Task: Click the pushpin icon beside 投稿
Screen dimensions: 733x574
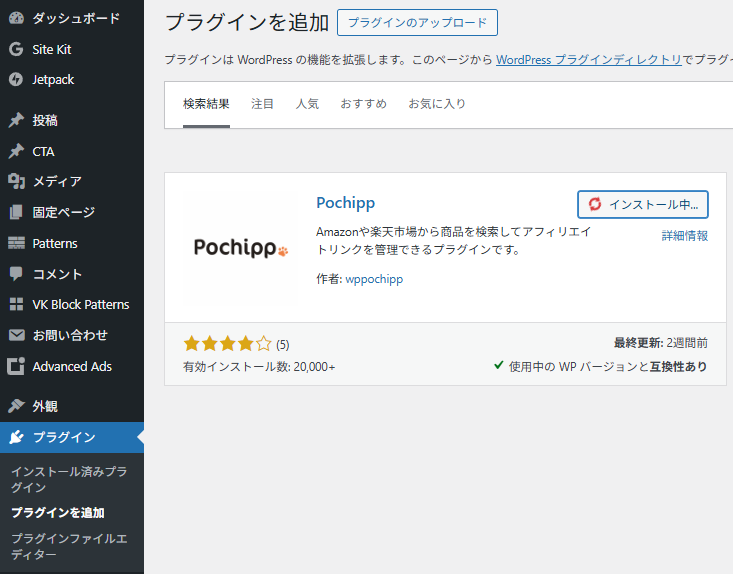Action: pos(16,120)
